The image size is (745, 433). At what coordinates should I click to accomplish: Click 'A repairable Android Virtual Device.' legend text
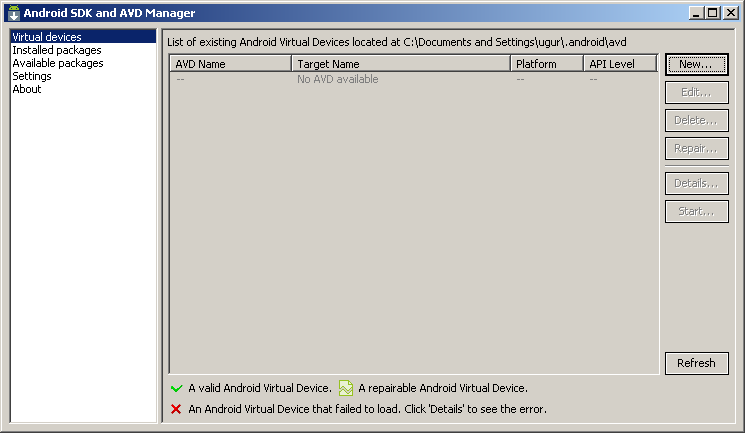point(443,388)
